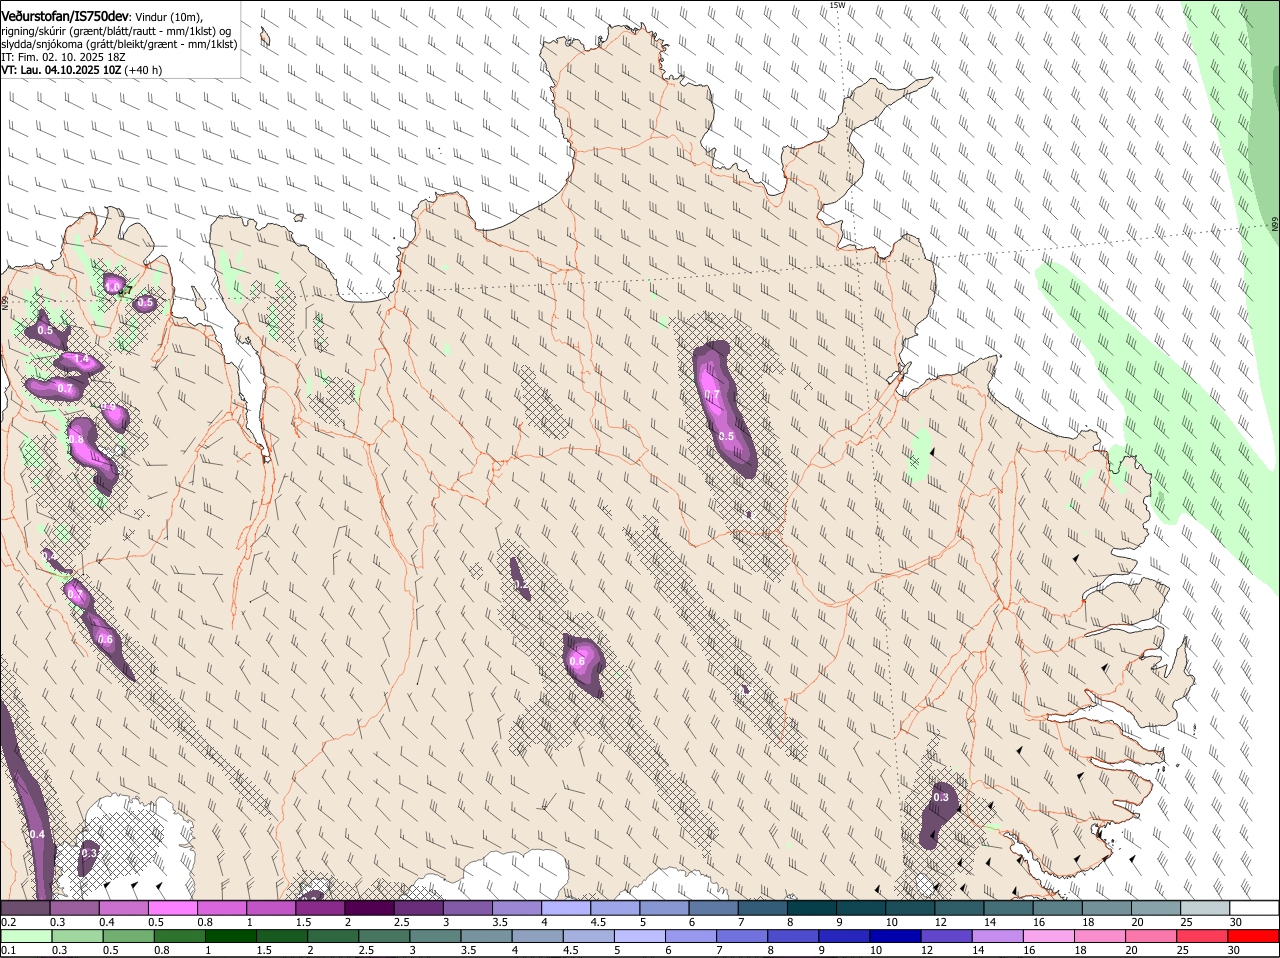Select the light pink 16–18 swatch on the green-to-red scale

(x=1049, y=936)
